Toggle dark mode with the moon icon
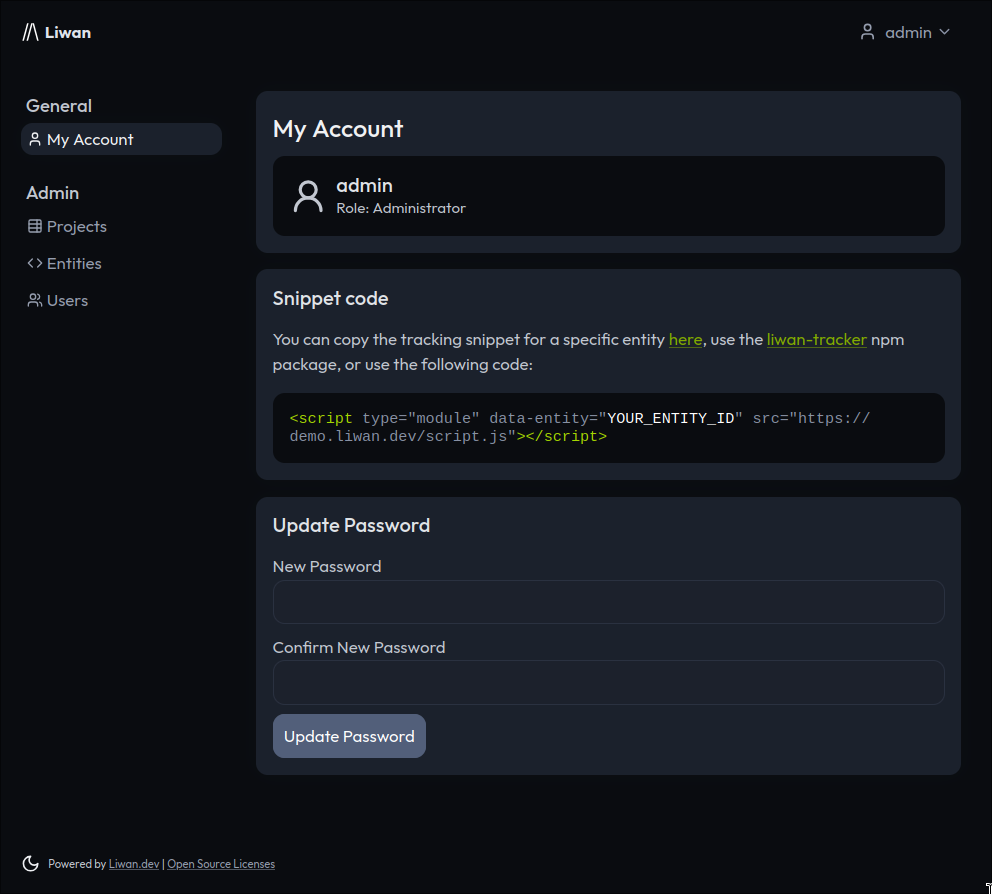Image resolution: width=992 pixels, height=894 pixels. 30,864
